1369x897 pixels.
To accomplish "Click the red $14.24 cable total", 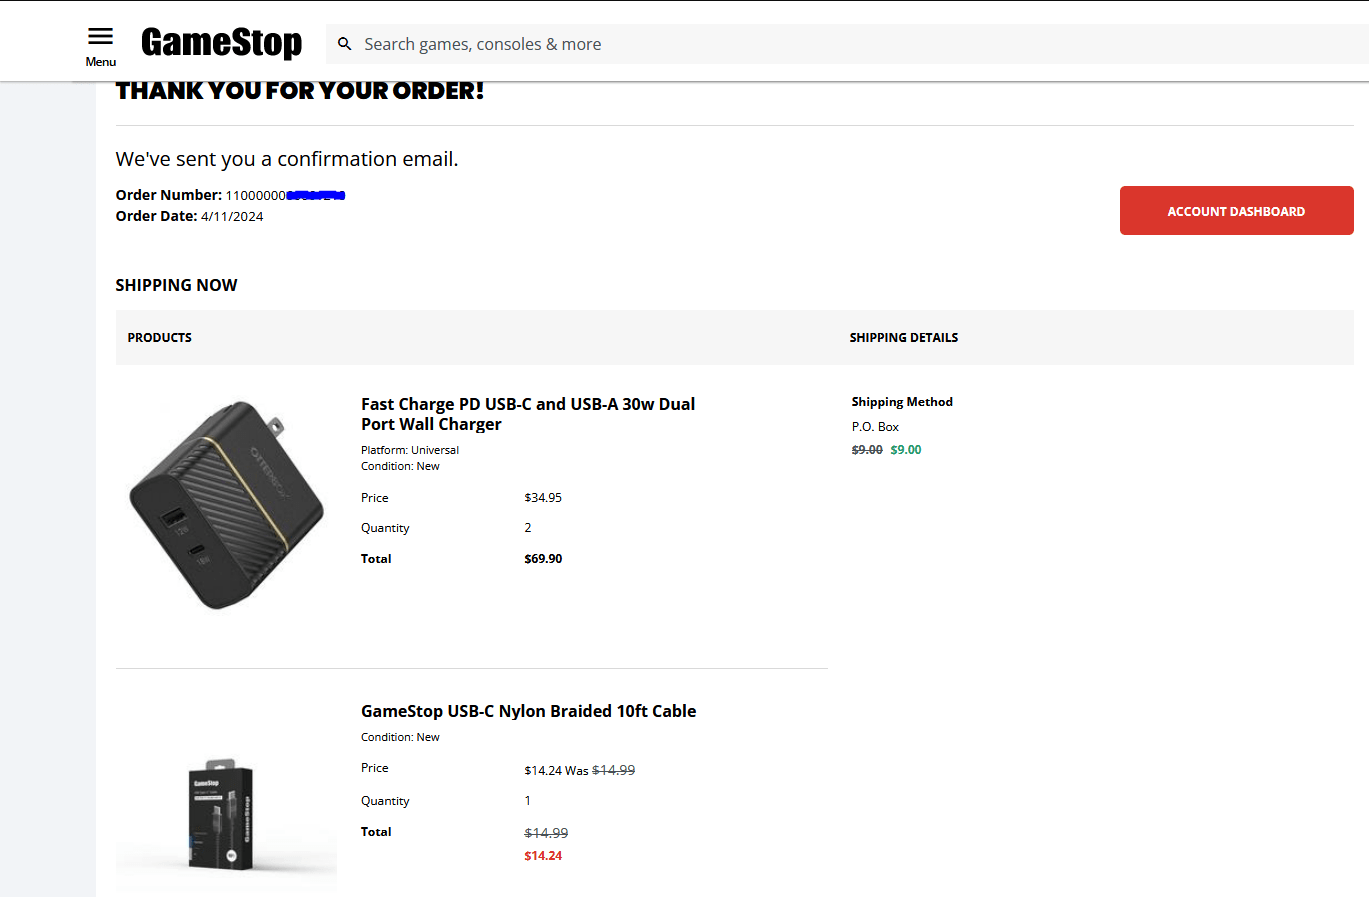I will coord(543,856).
